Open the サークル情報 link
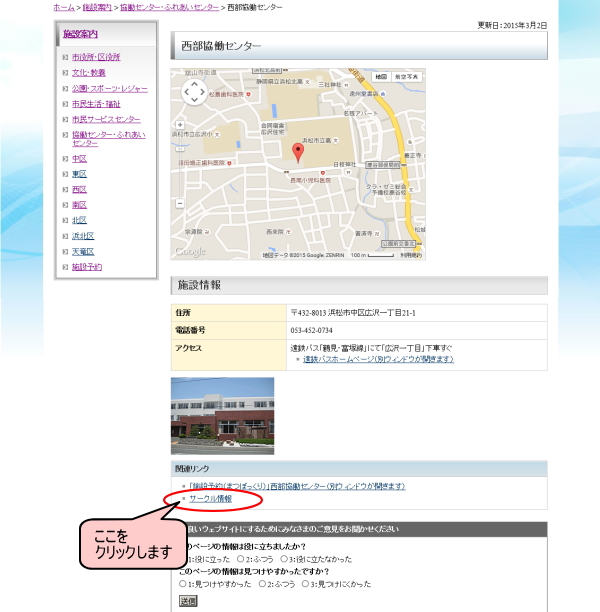The height and width of the screenshot is (612, 600). [210, 498]
